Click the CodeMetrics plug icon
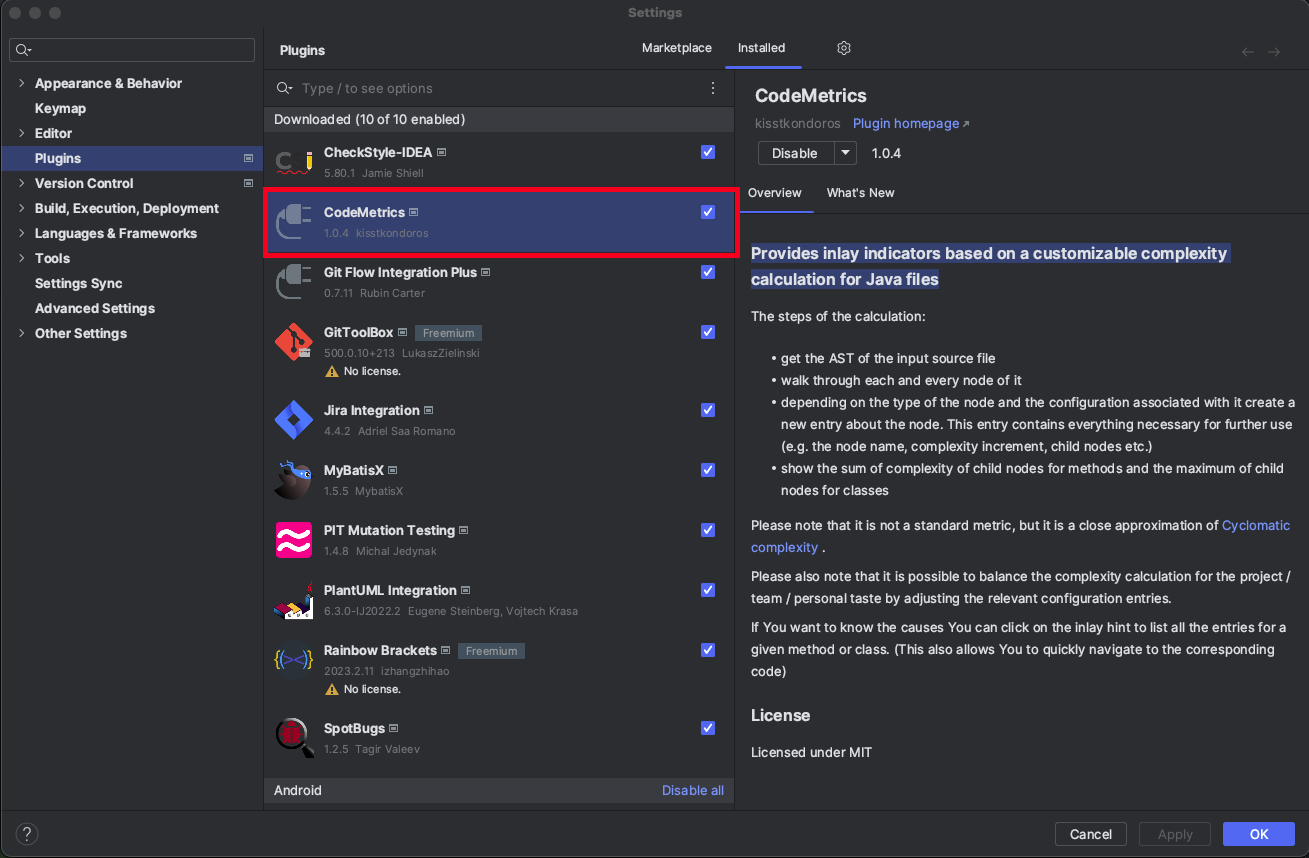This screenshot has height=858, width=1309. 294,222
